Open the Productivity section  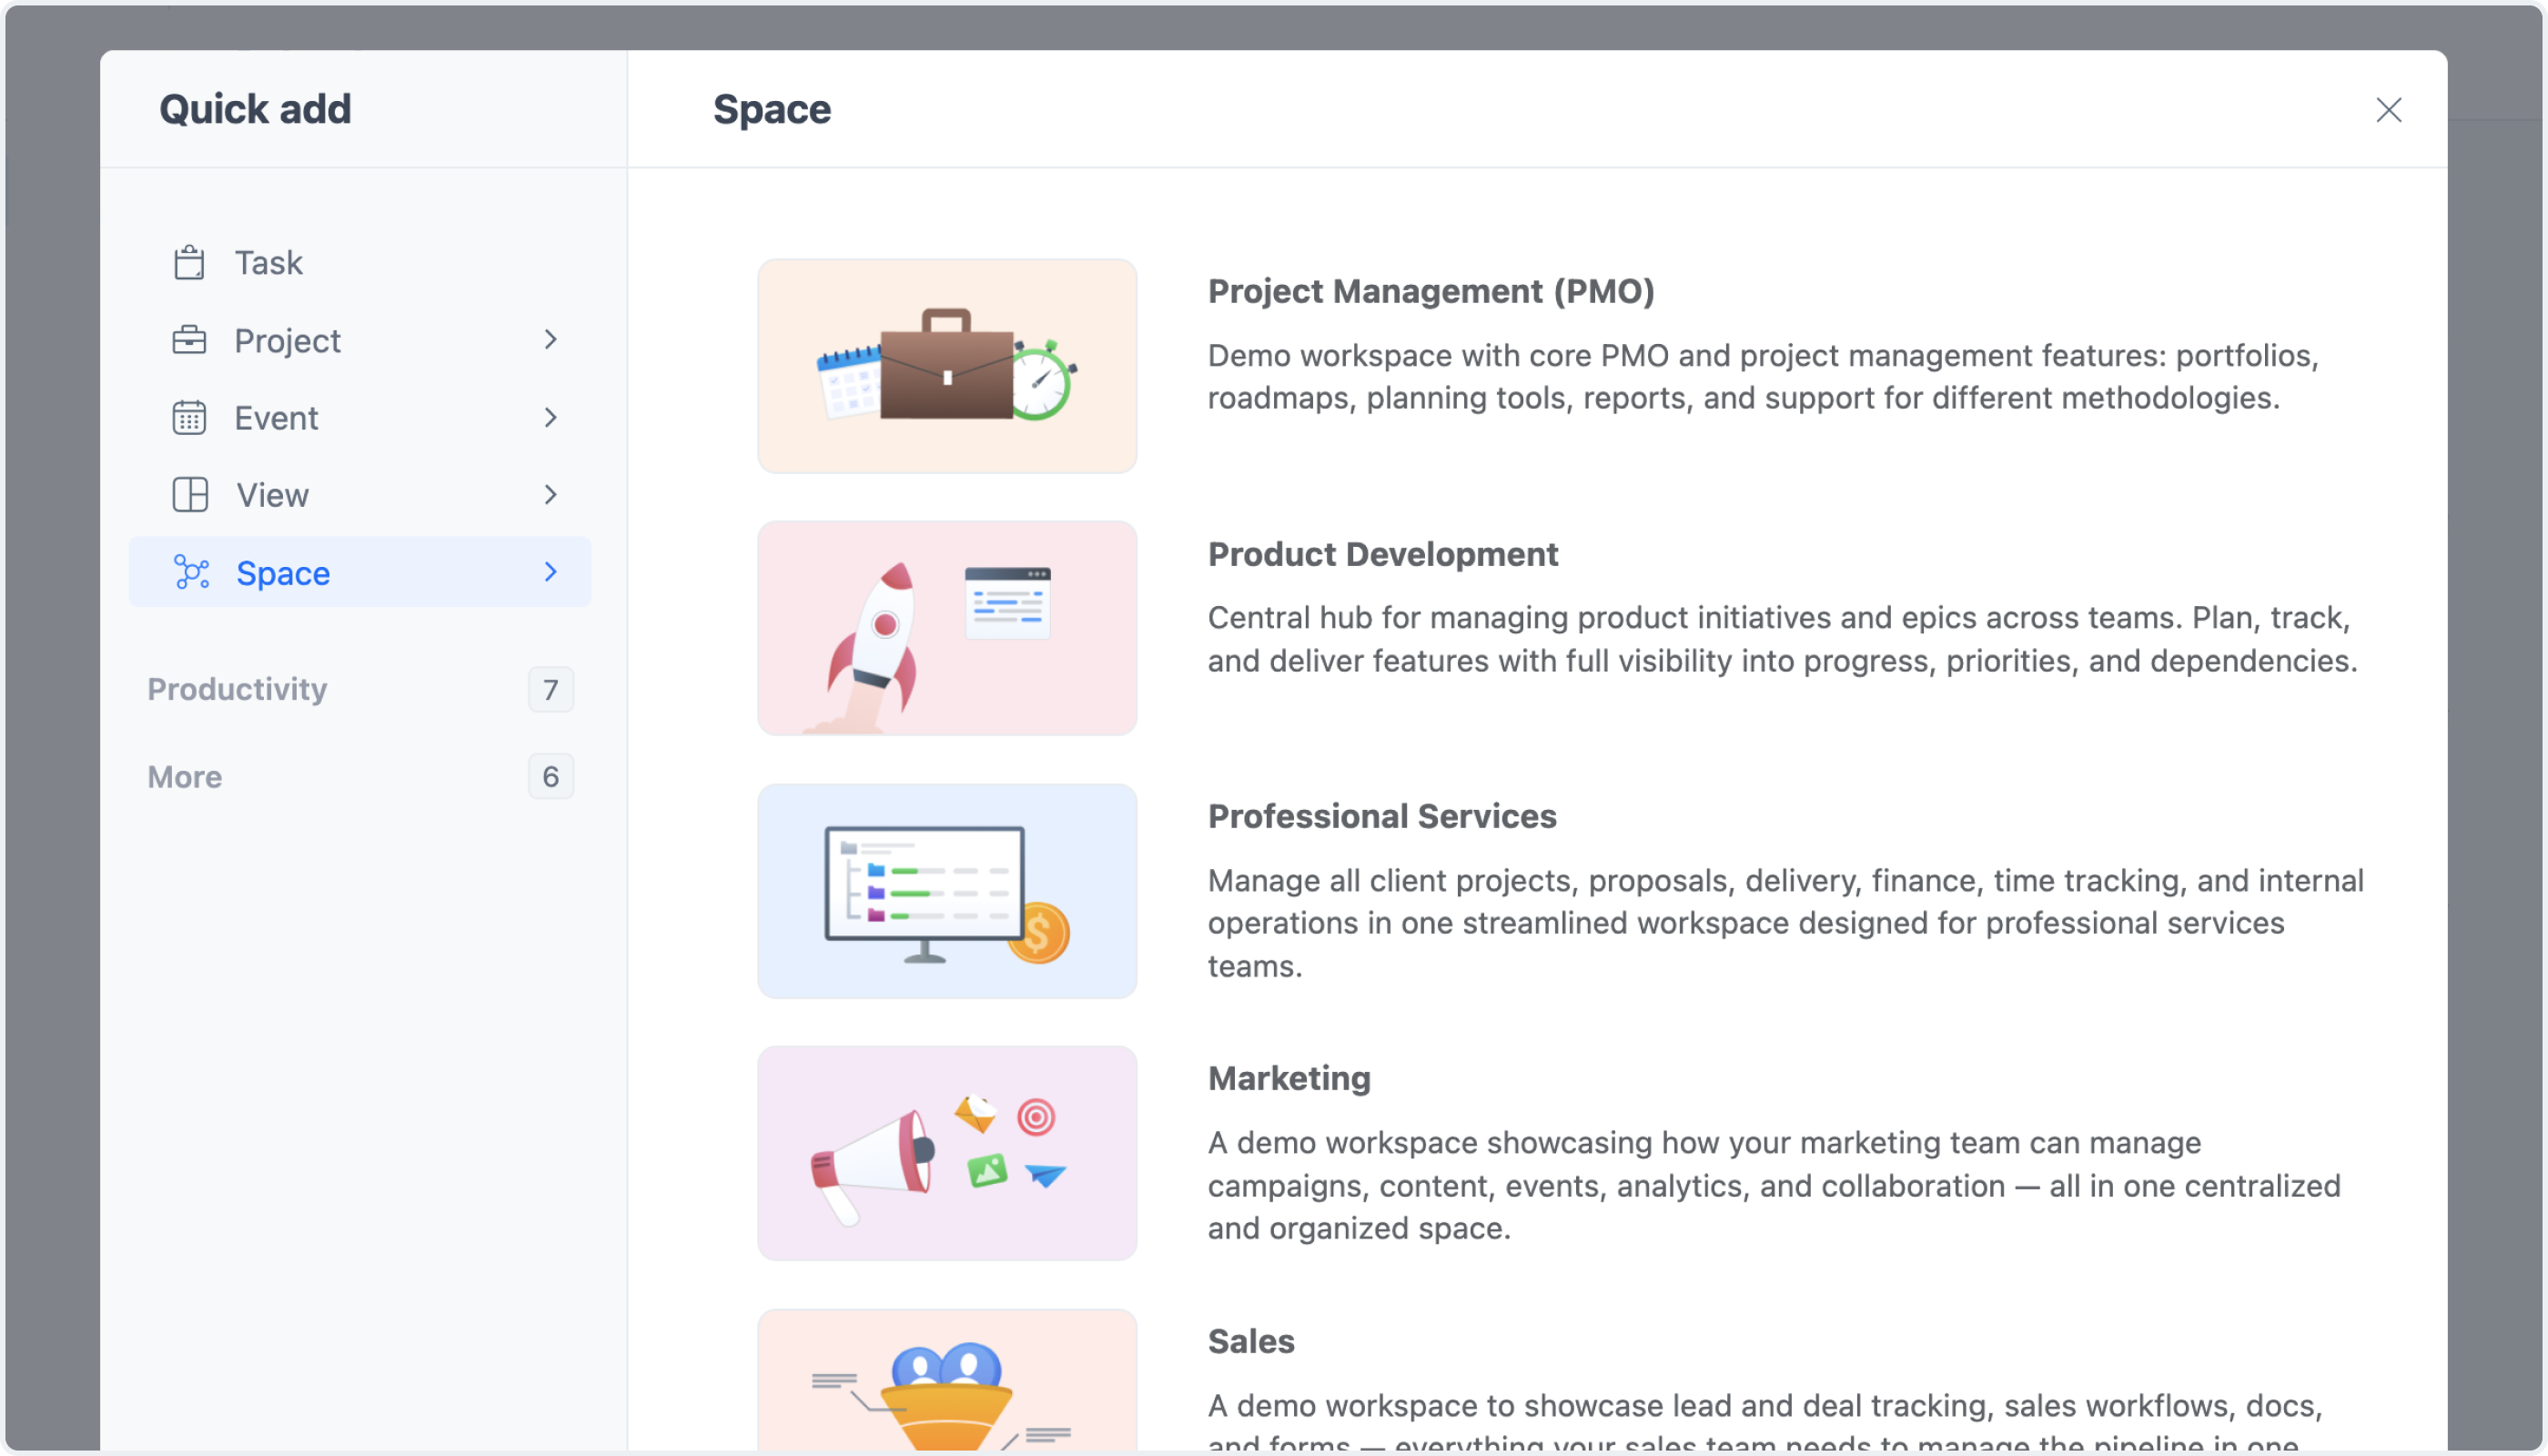pos(237,690)
